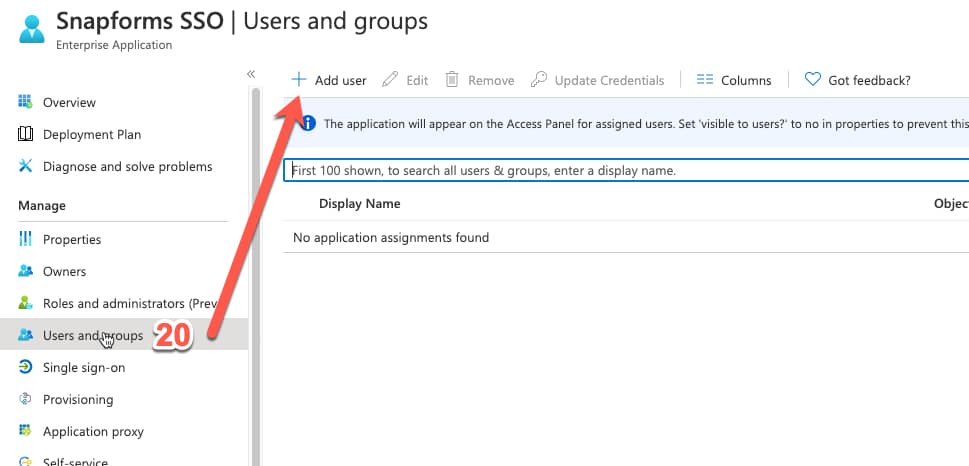
Task: Collapse the sidebar with double chevron
Action: pyautogui.click(x=250, y=74)
